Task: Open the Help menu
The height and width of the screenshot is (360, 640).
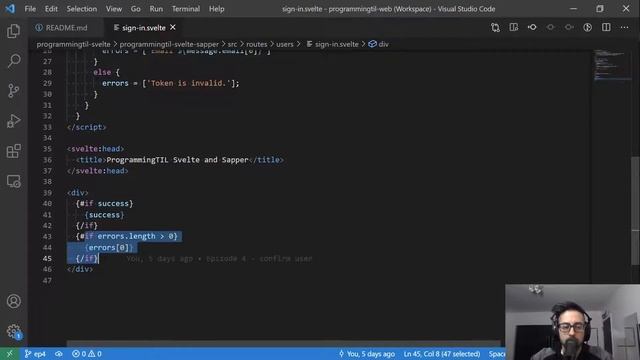Action: tap(216, 9)
